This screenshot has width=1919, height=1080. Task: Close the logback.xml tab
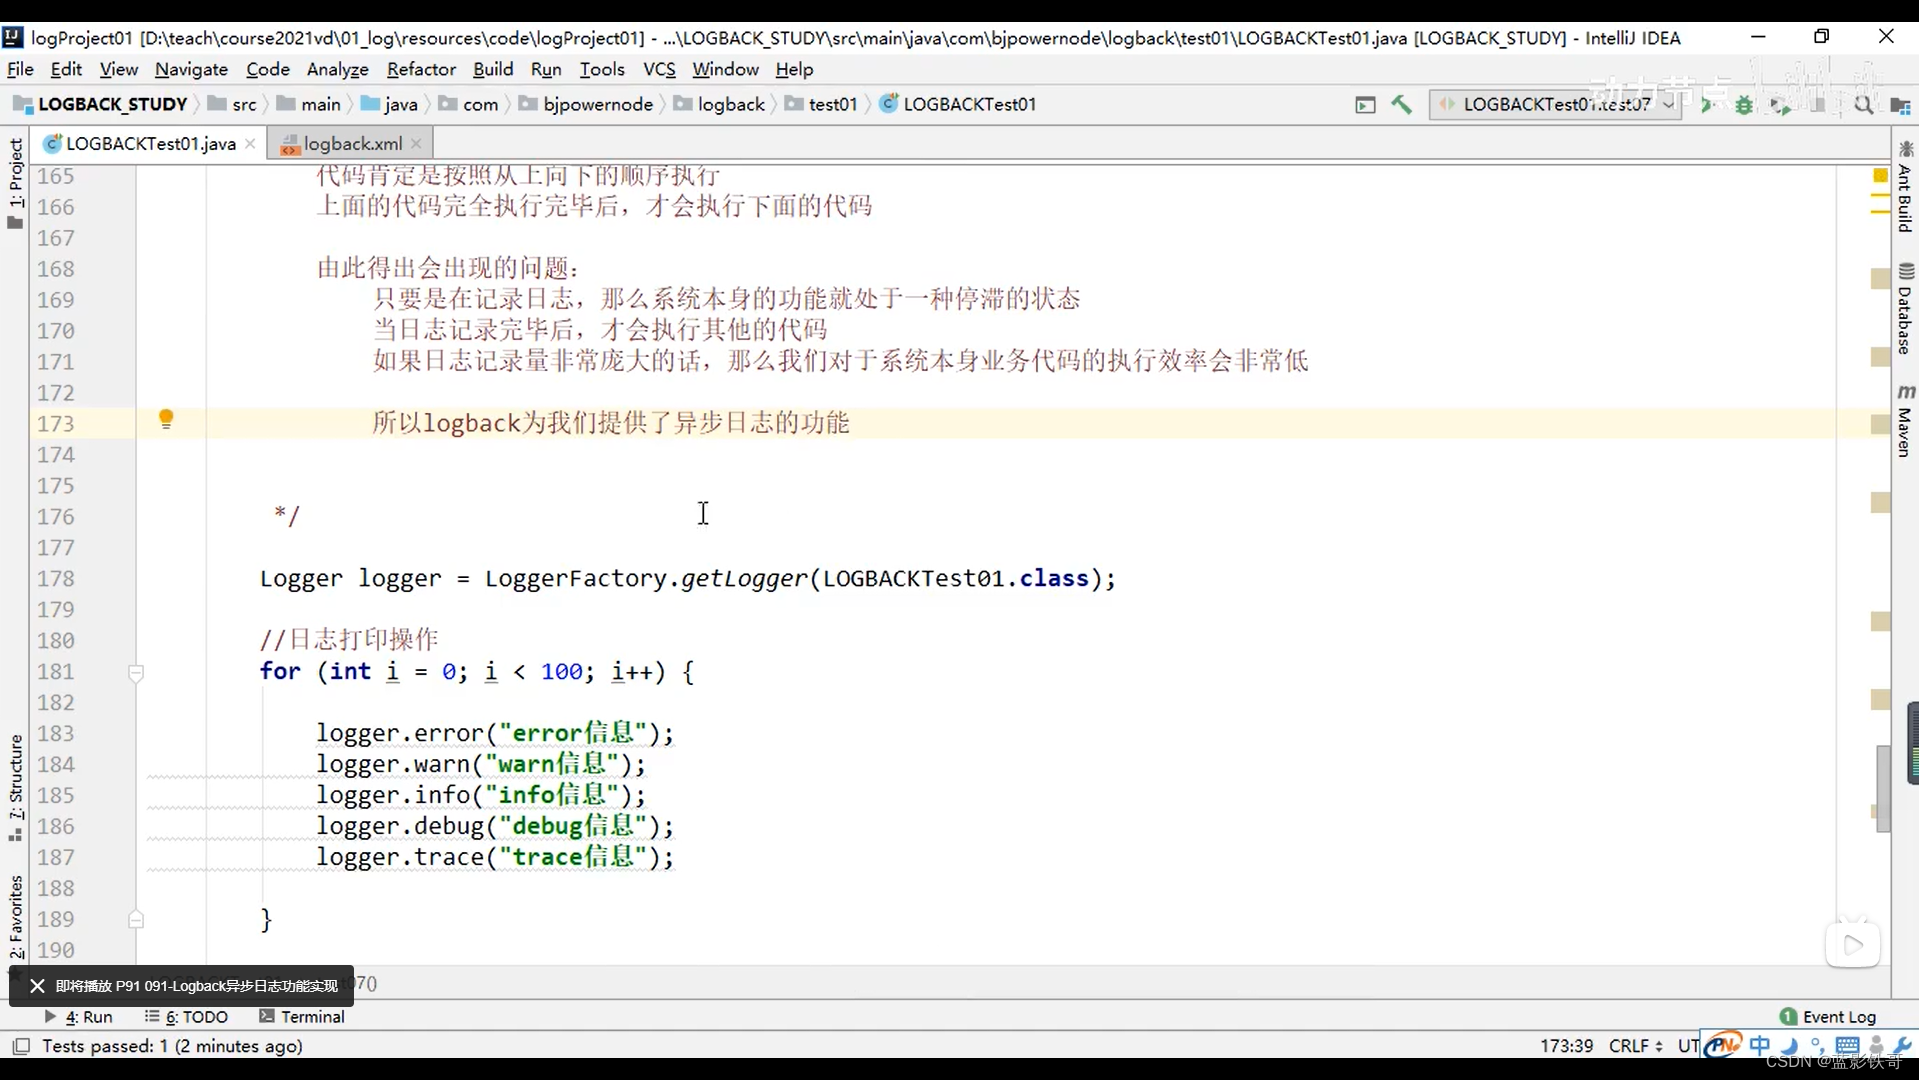tap(416, 144)
